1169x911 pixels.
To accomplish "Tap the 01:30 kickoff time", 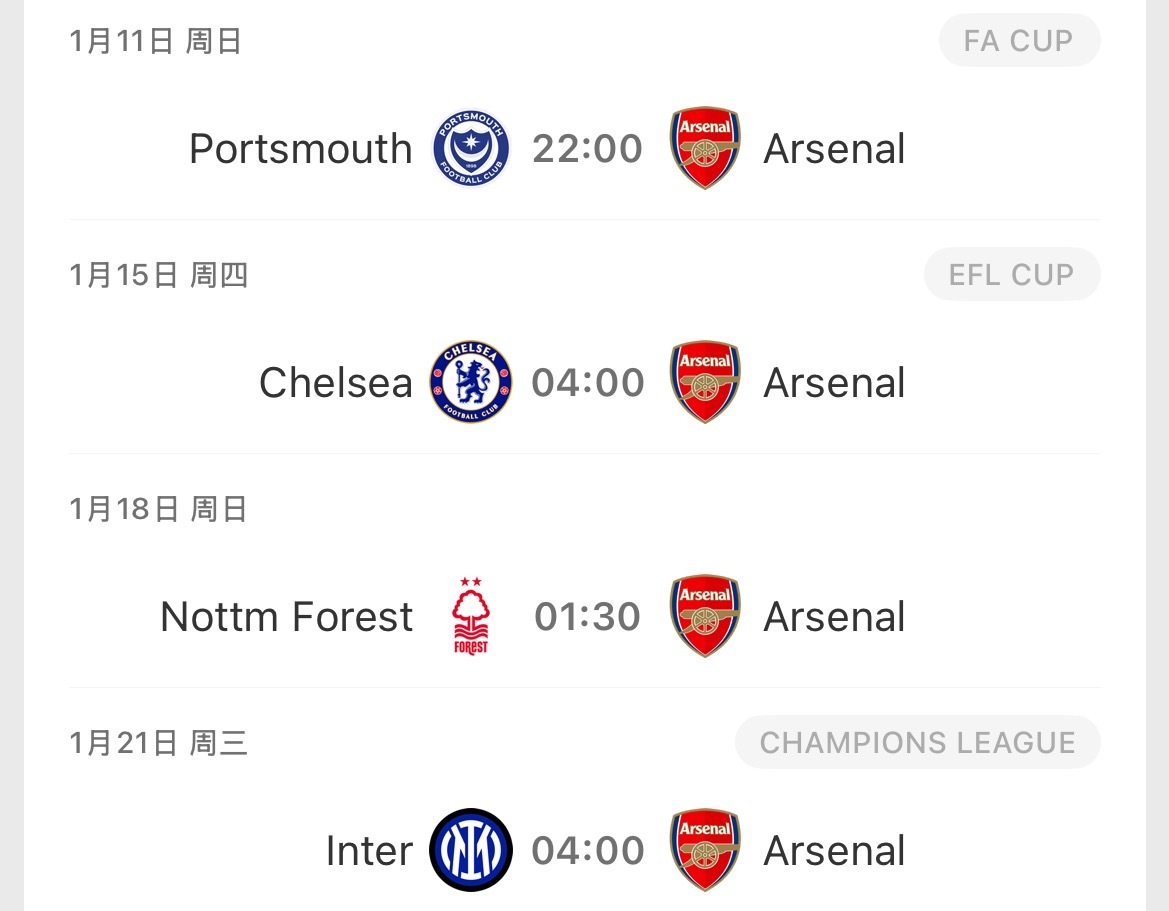I will coord(587,617).
